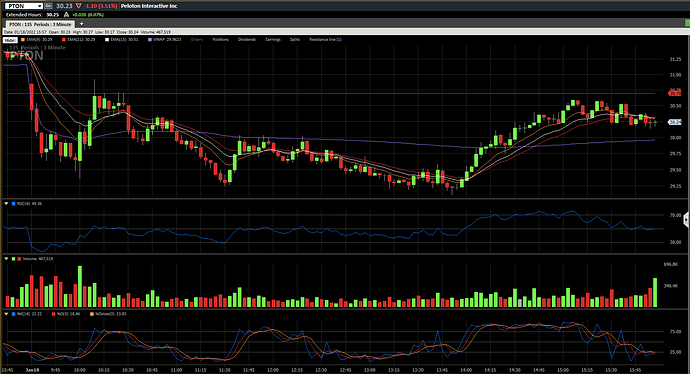
Task: Click the Hide button on the legend bar
Action: [10, 40]
